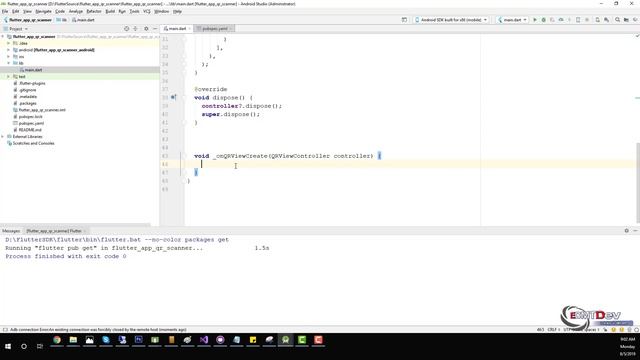
Task: Click the Collapse All icon in Project panel
Action: click(136, 29)
